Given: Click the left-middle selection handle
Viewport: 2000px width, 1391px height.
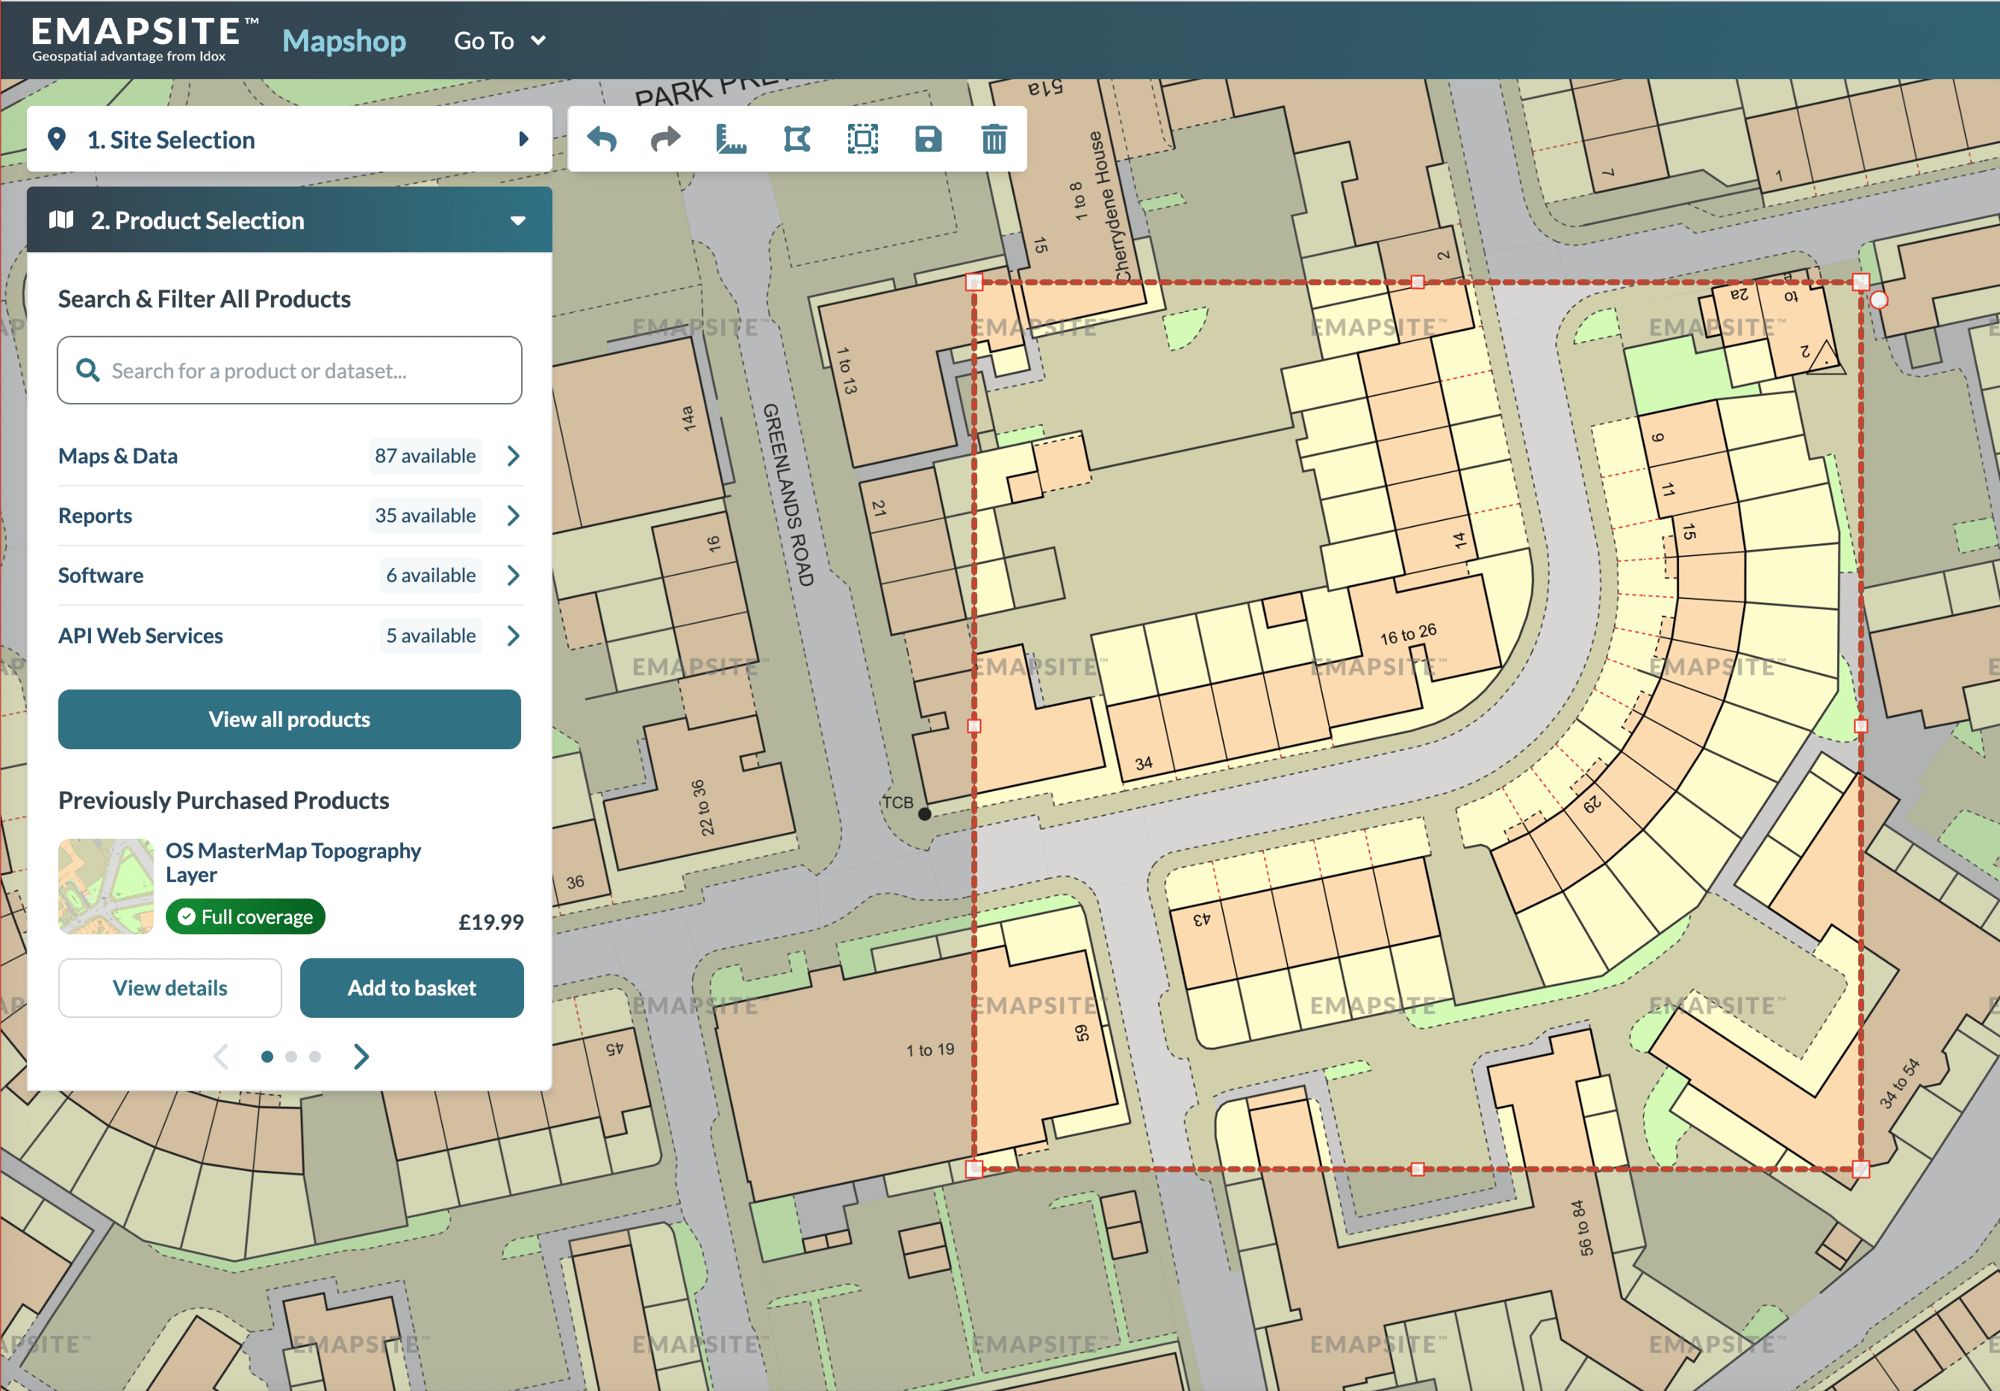Looking at the screenshot, I should click(x=974, y=726).
